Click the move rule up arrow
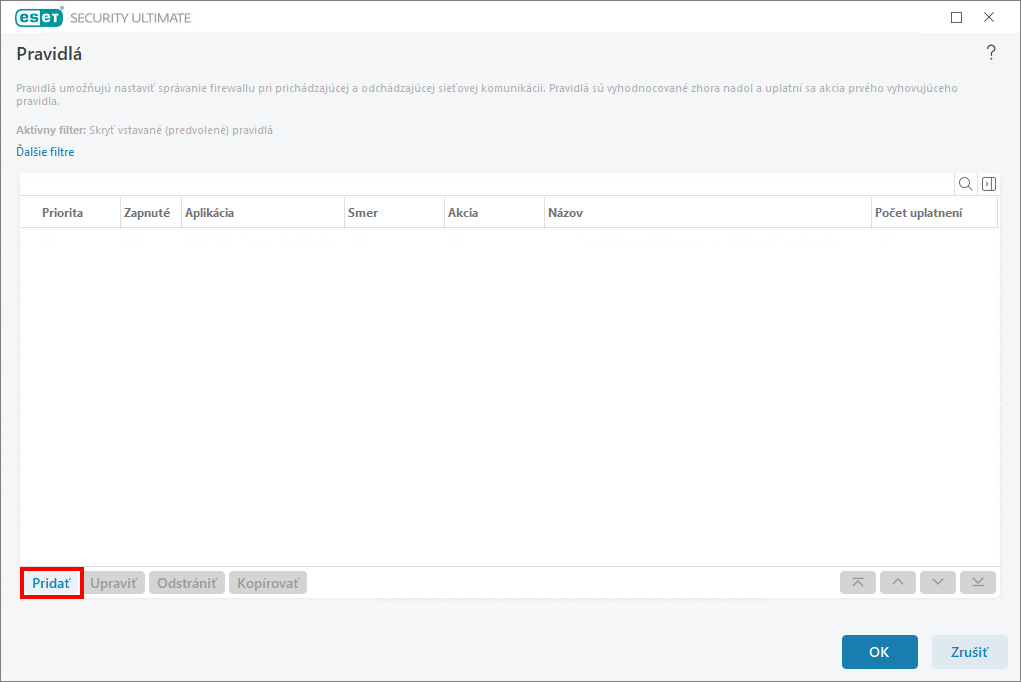This screenshot has height=682, width=1021. pyautogui.click(x=897, y=583)
